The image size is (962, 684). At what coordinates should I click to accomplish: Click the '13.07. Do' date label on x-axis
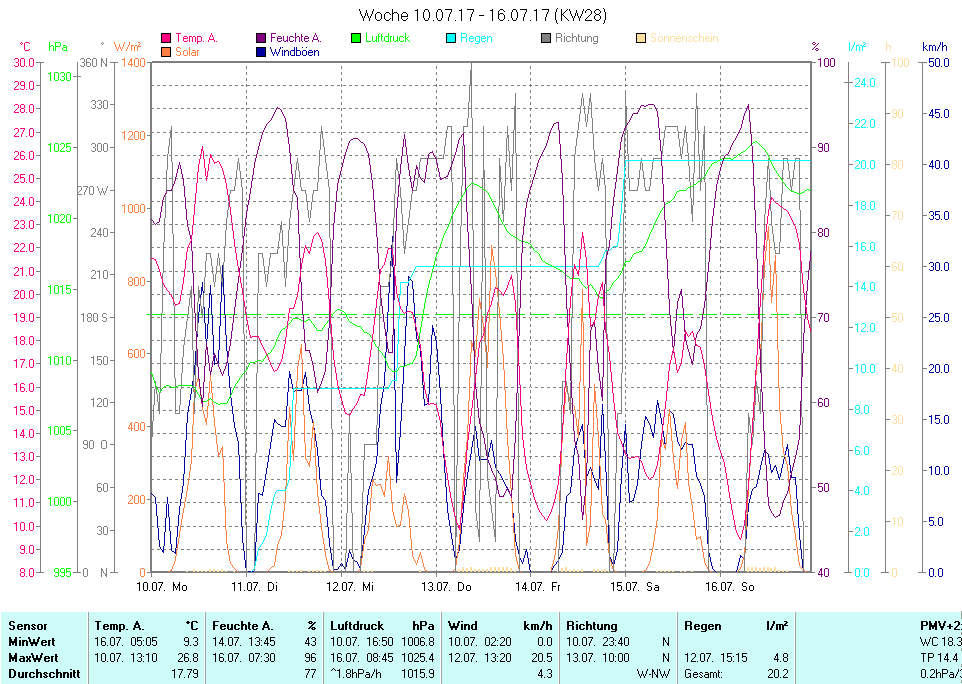[446, 587]
